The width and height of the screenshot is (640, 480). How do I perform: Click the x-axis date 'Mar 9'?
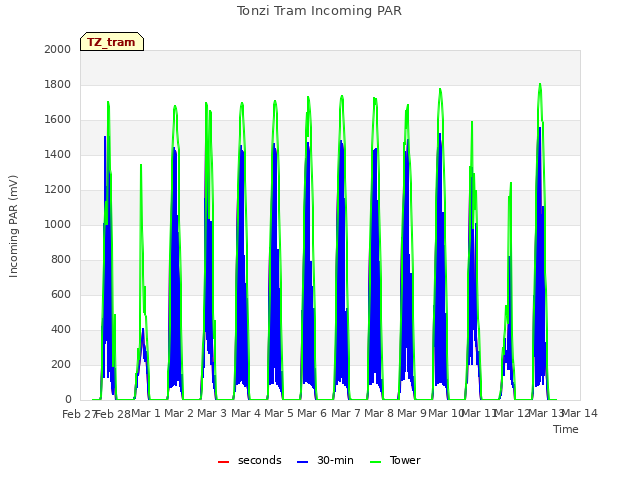click(412, 413)
